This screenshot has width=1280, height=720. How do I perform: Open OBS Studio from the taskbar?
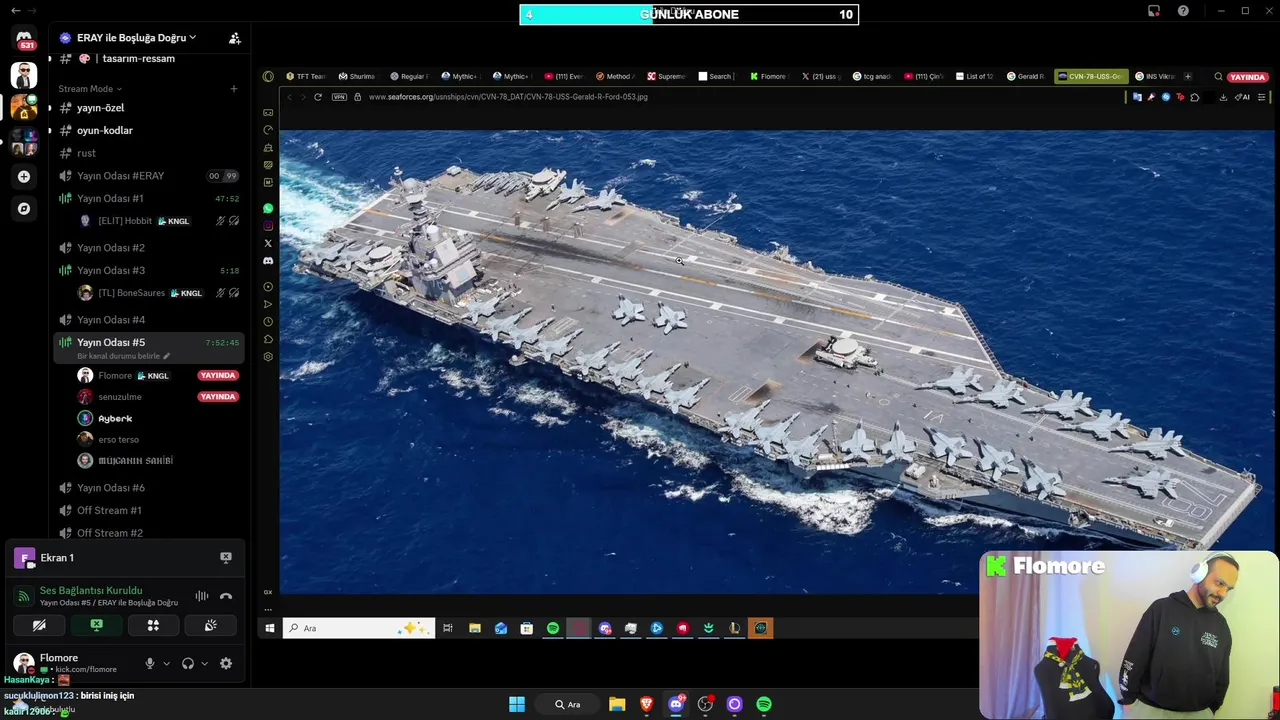[x=705, y=704]
